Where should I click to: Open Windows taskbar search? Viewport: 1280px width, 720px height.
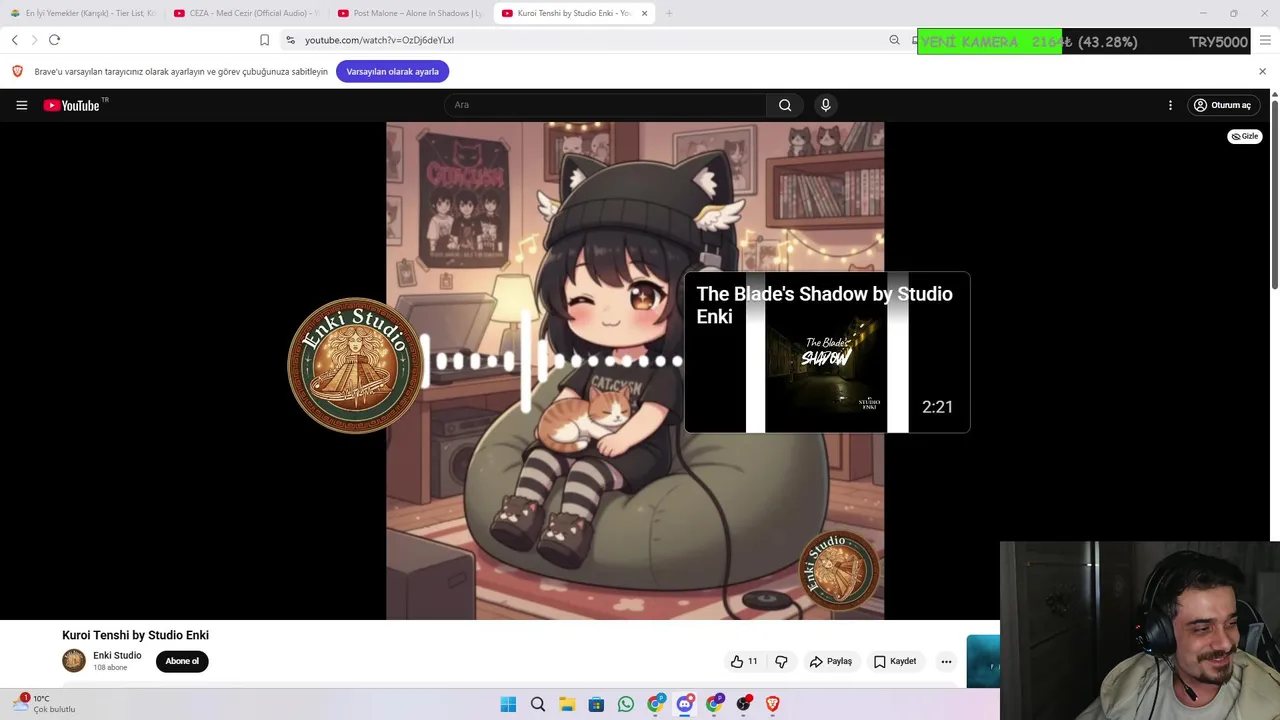pyautogui.click(x=538, y=704)
